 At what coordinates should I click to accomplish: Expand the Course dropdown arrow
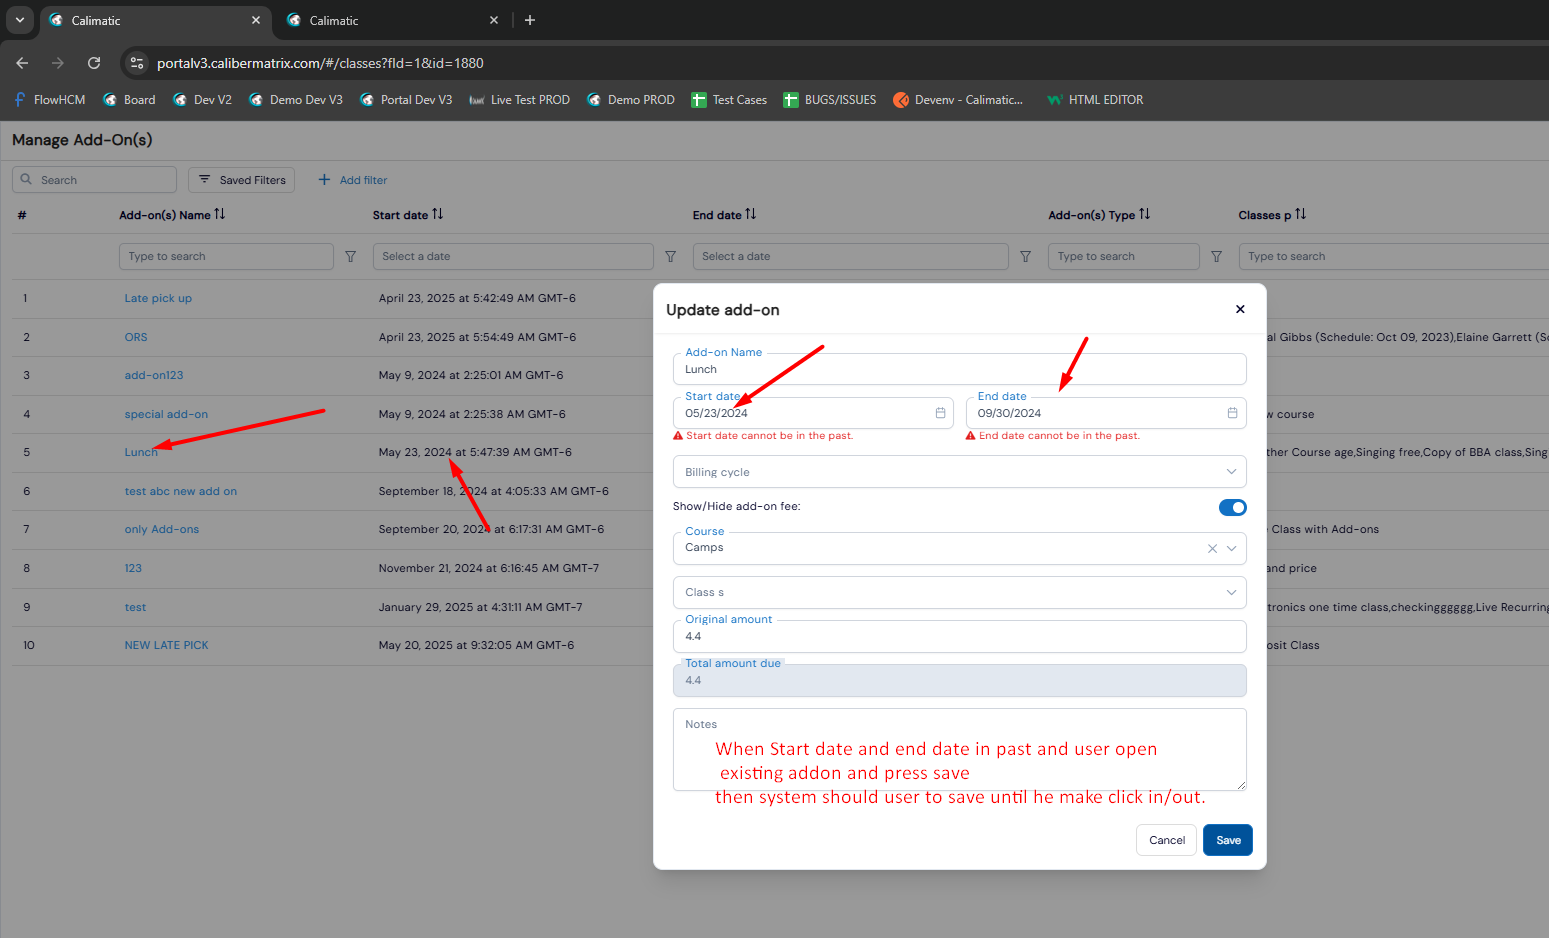coord(1232,548)
